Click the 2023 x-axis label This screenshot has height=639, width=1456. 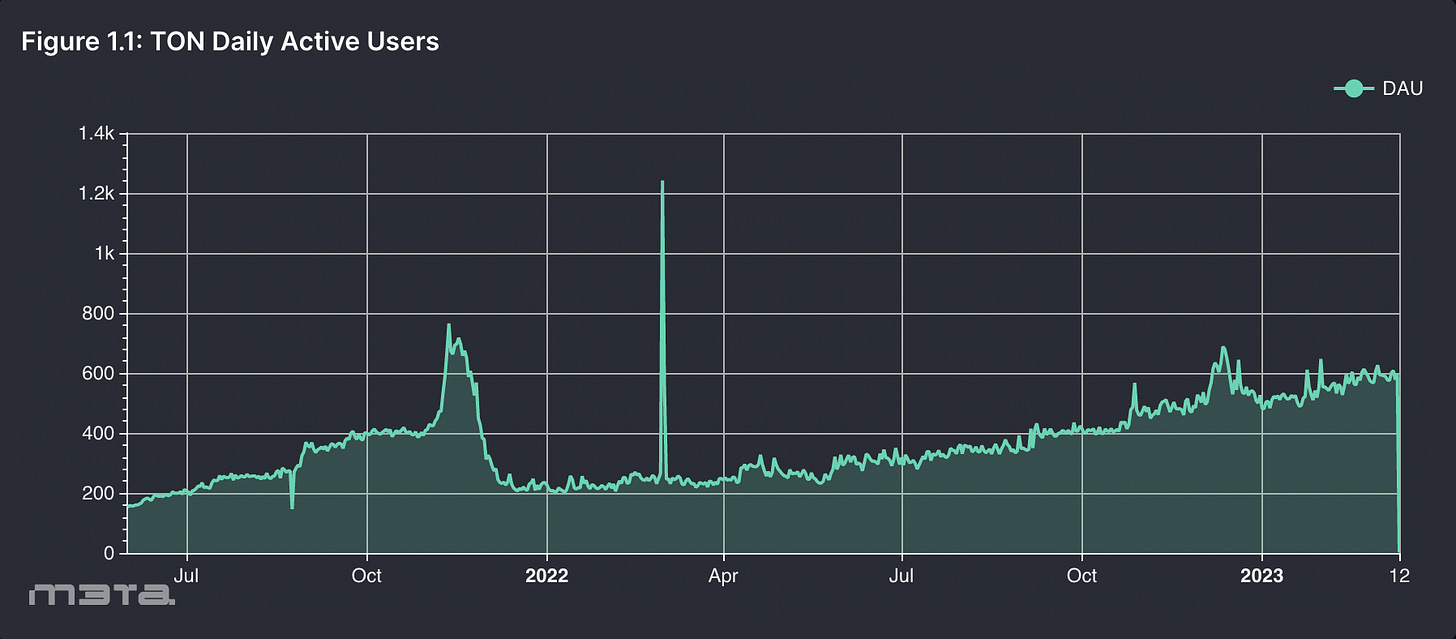tap(1262, 576)
